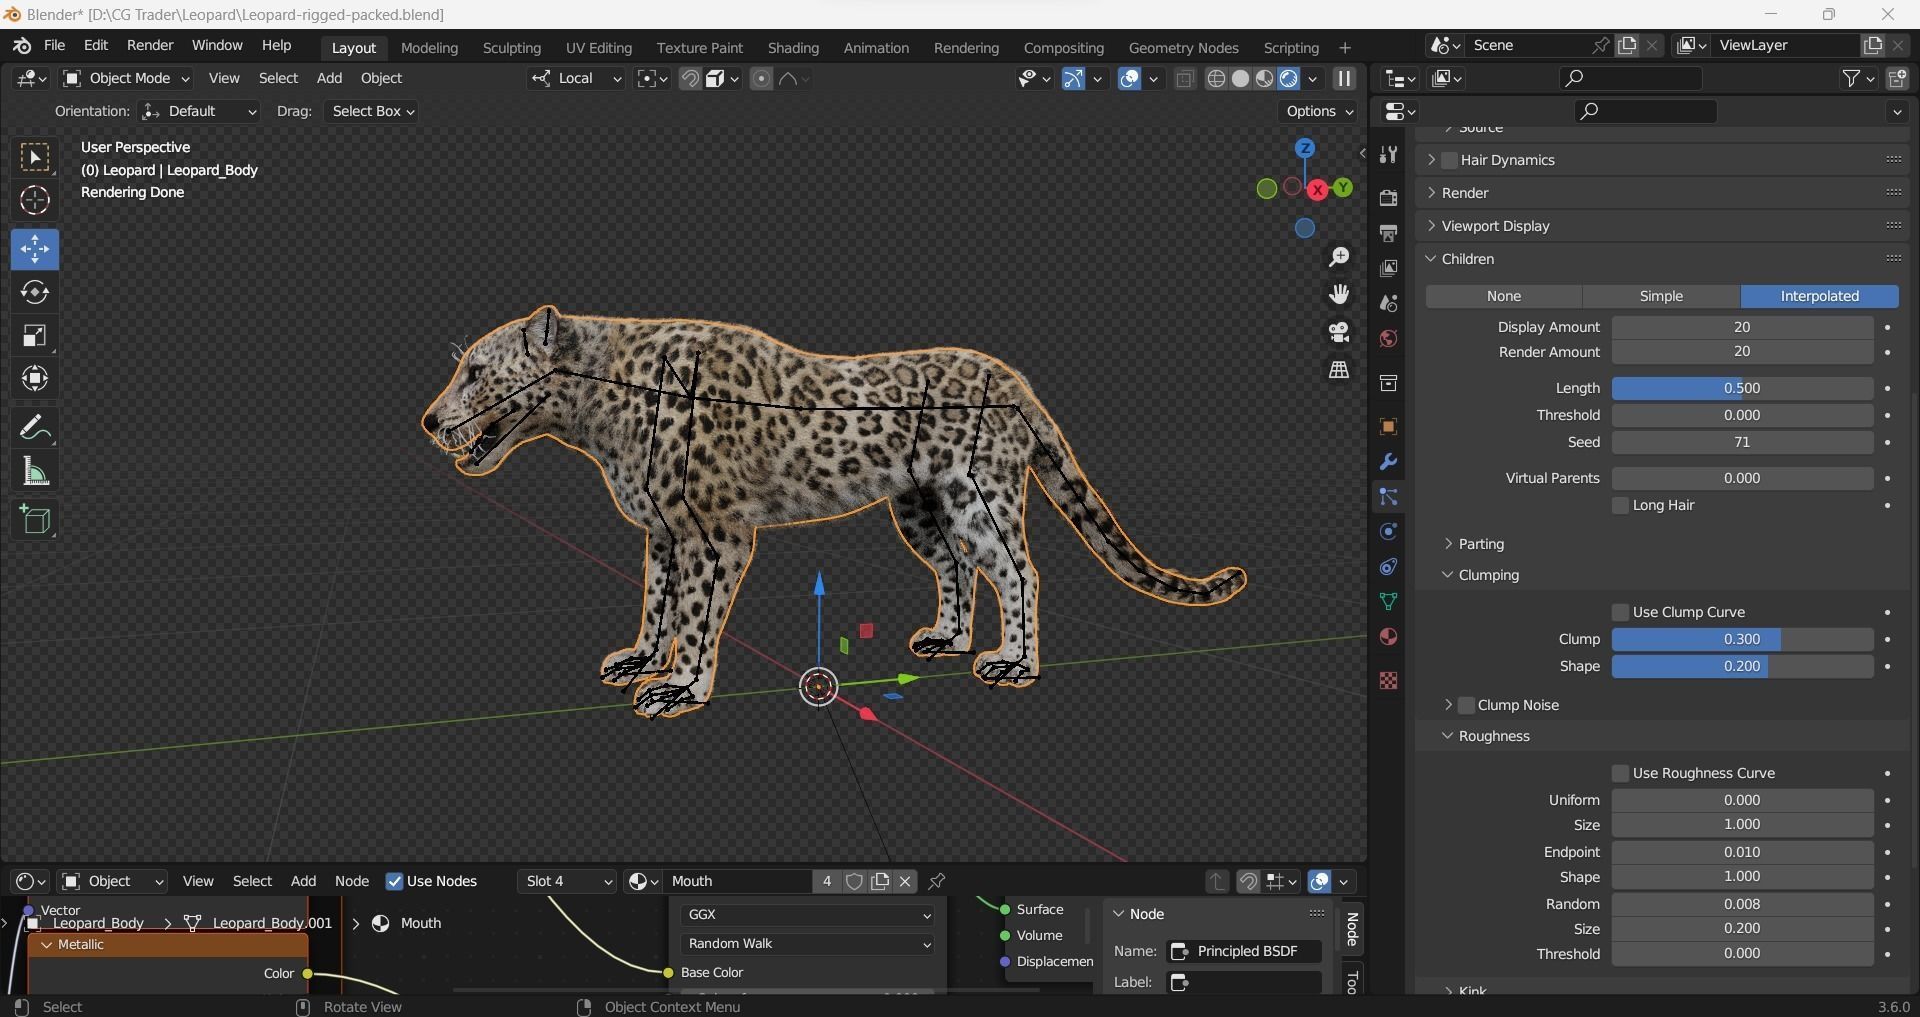Activate the Scale tool
This screenshot has width=1920, height=1017.
point(35,335)
